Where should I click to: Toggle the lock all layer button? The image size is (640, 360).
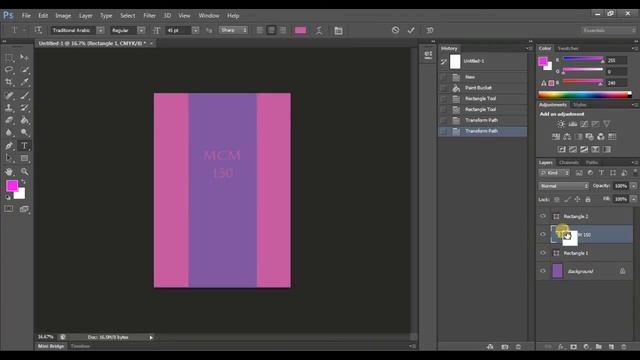tap(588, 199)
